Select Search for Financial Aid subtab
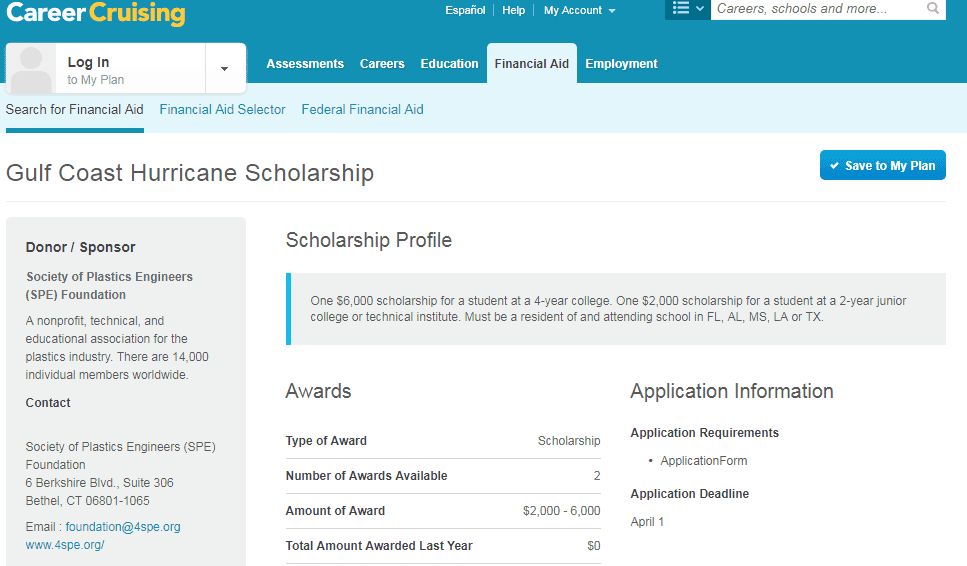 pos(75,110)
